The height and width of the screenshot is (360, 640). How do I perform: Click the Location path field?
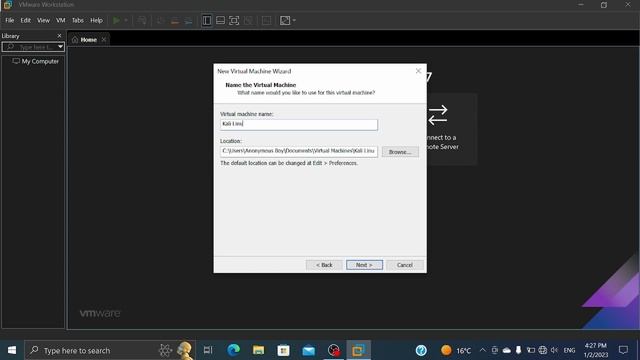(x=299, y=151)
